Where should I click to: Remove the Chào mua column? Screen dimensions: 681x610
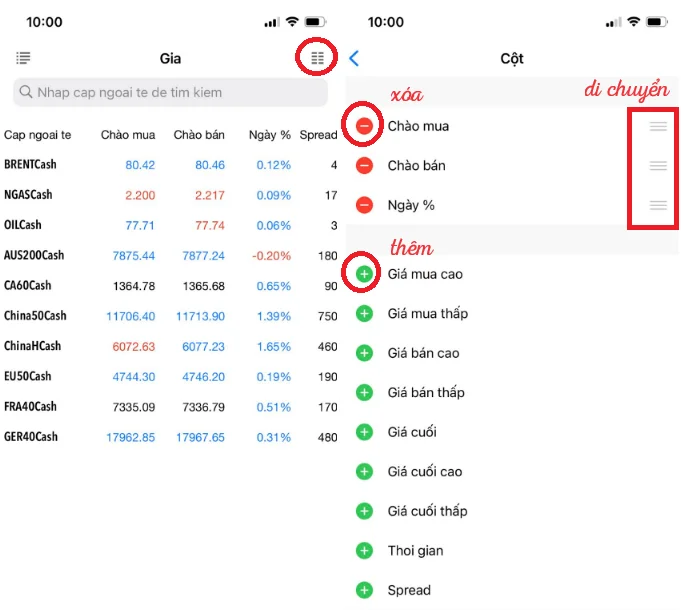[x=364, y=126]
